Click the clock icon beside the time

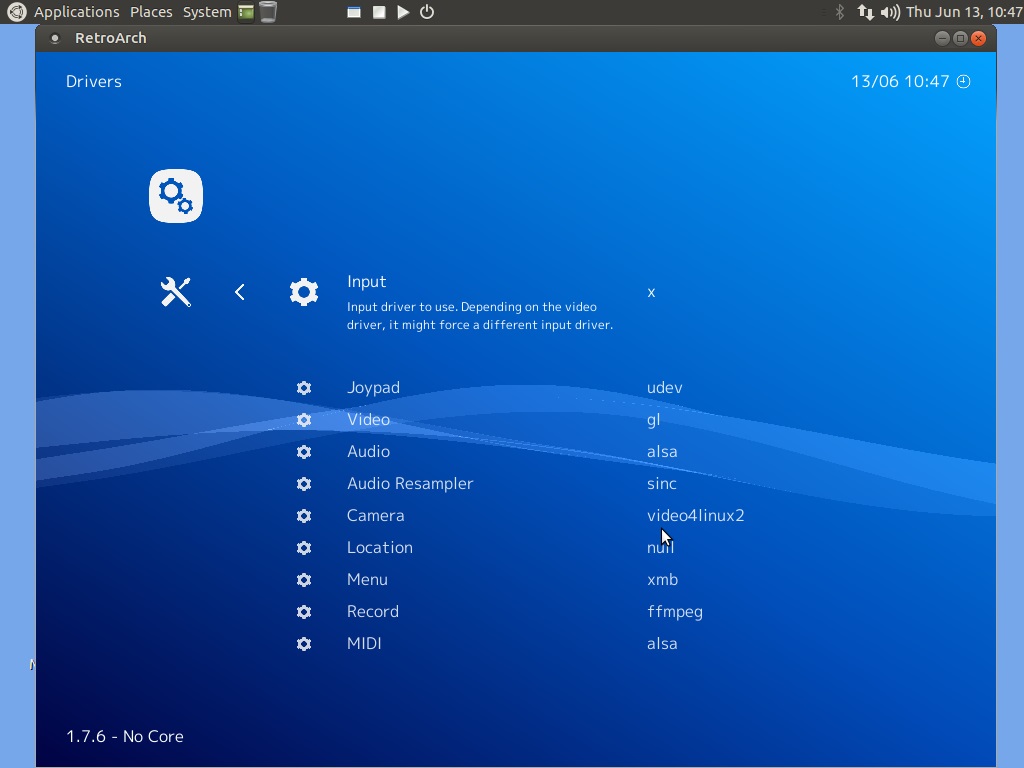pos(964,82)
